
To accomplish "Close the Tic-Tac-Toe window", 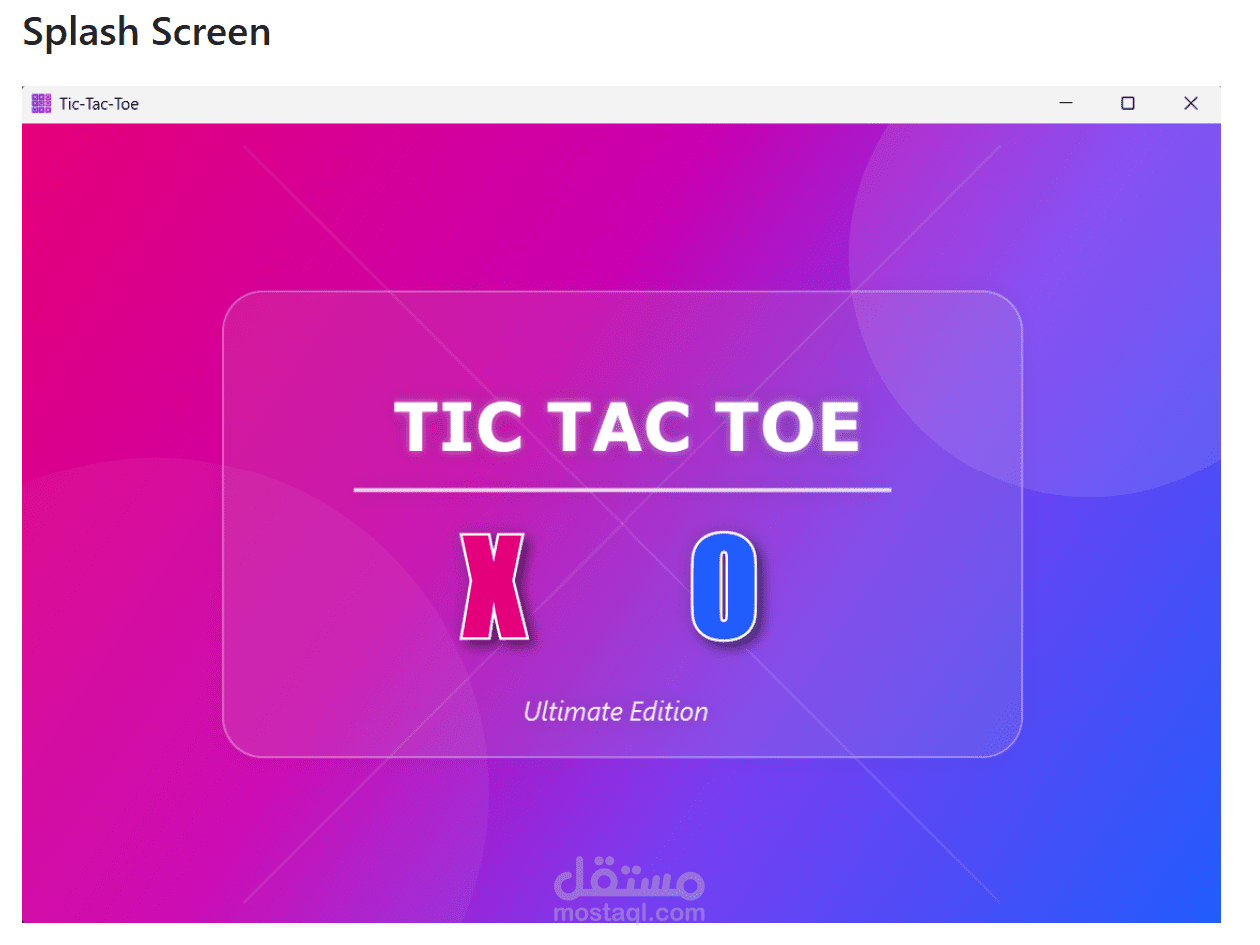I will coord(1190,103).
